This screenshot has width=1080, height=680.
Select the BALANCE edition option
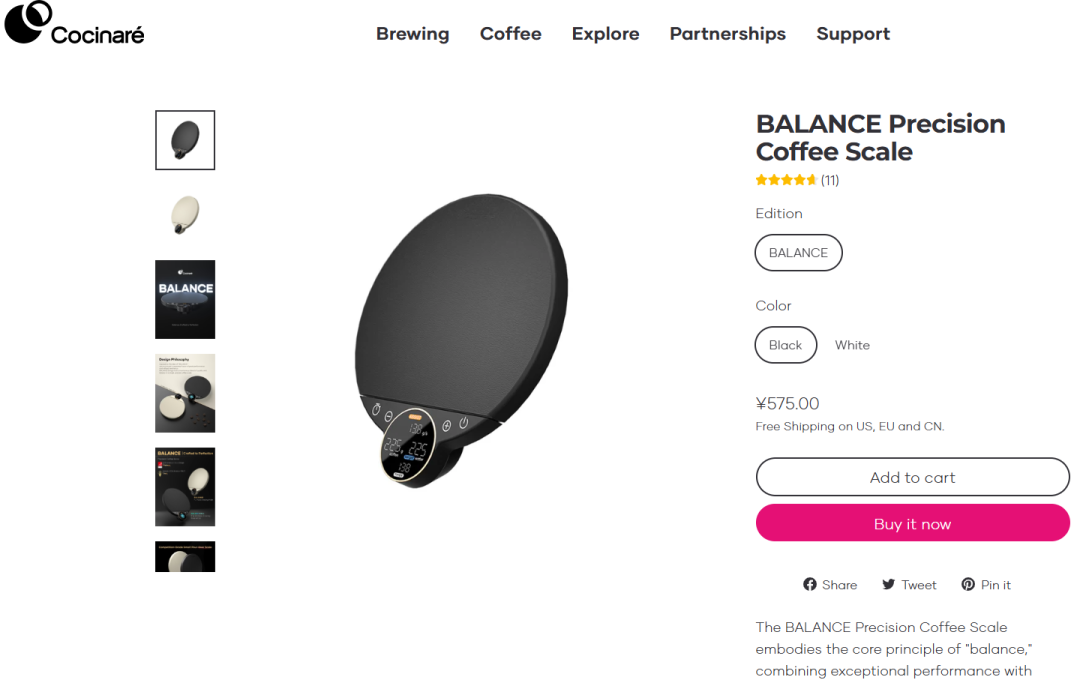[x=798, y=253]
